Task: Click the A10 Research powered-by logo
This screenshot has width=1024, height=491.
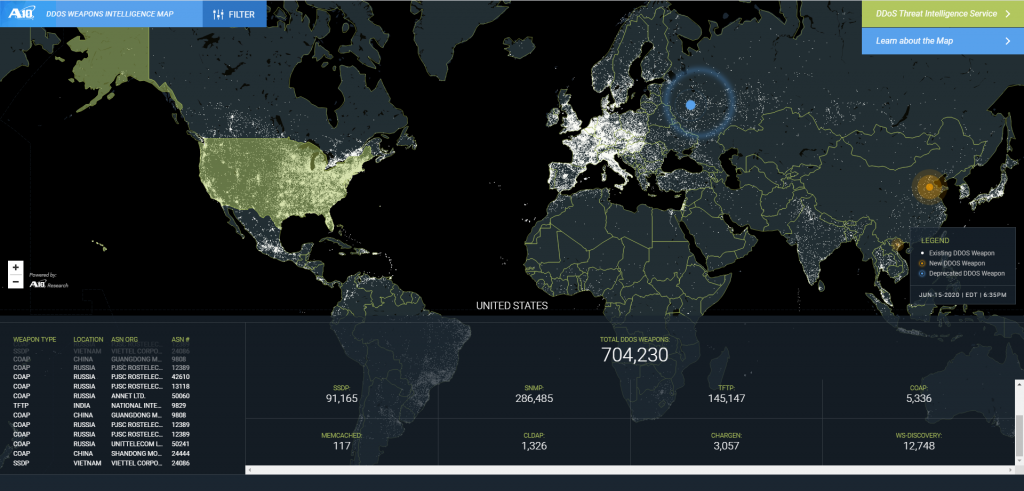Action: tap(48, 281)
